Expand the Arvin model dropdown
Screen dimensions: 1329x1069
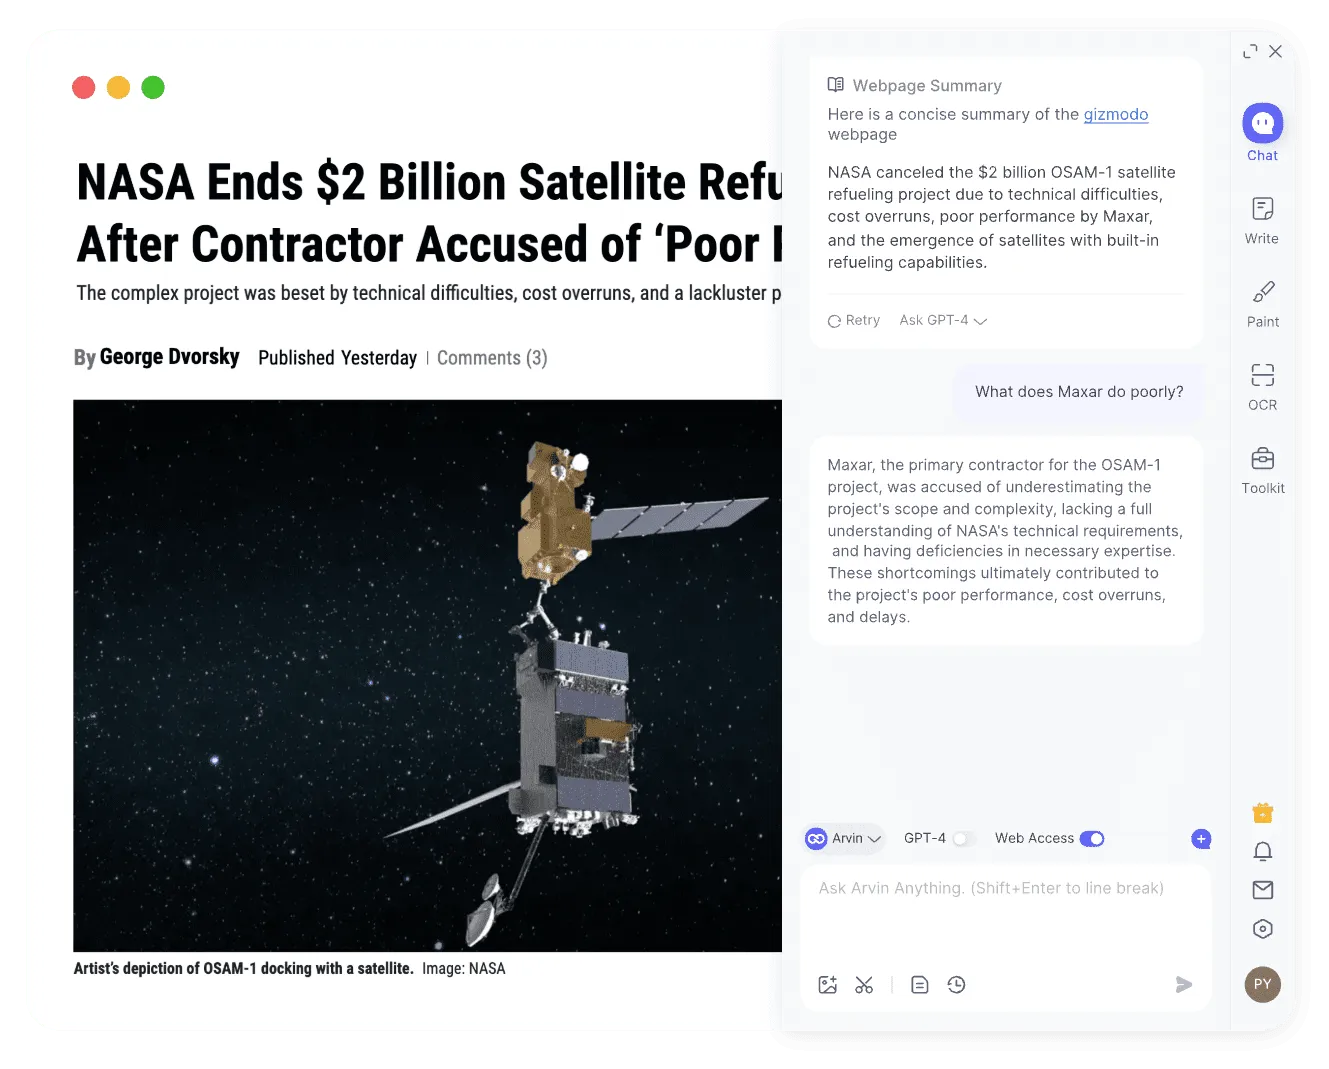click(844, 839)
